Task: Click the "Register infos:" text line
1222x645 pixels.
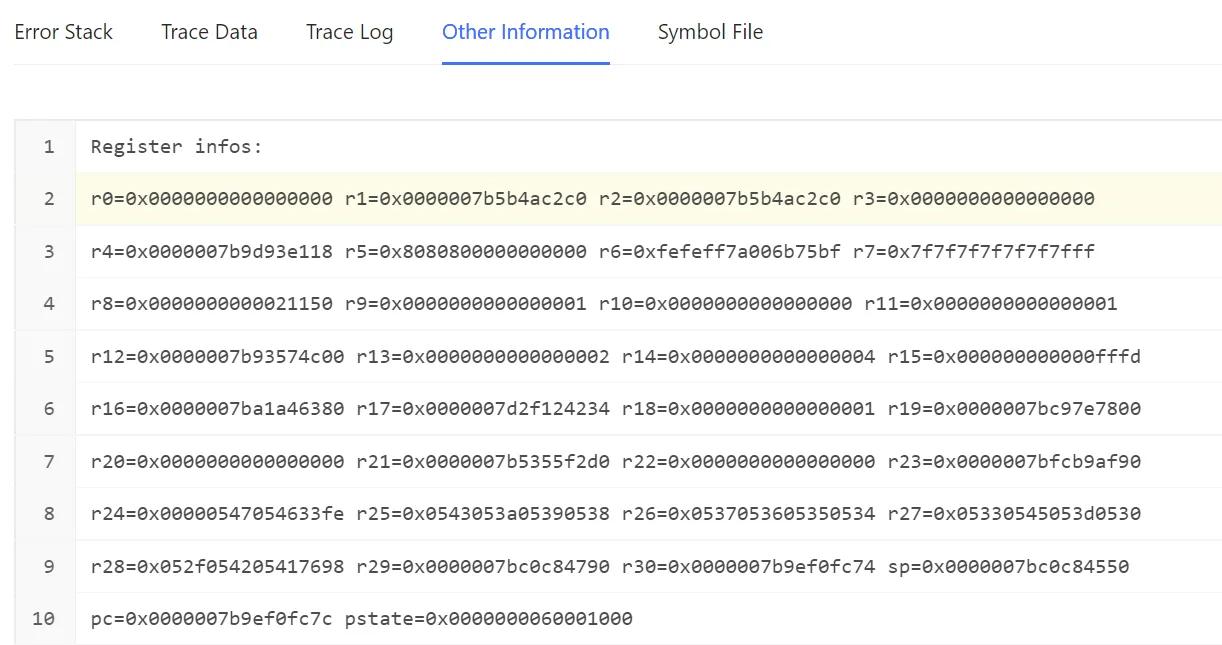Action: pos(176,147)
